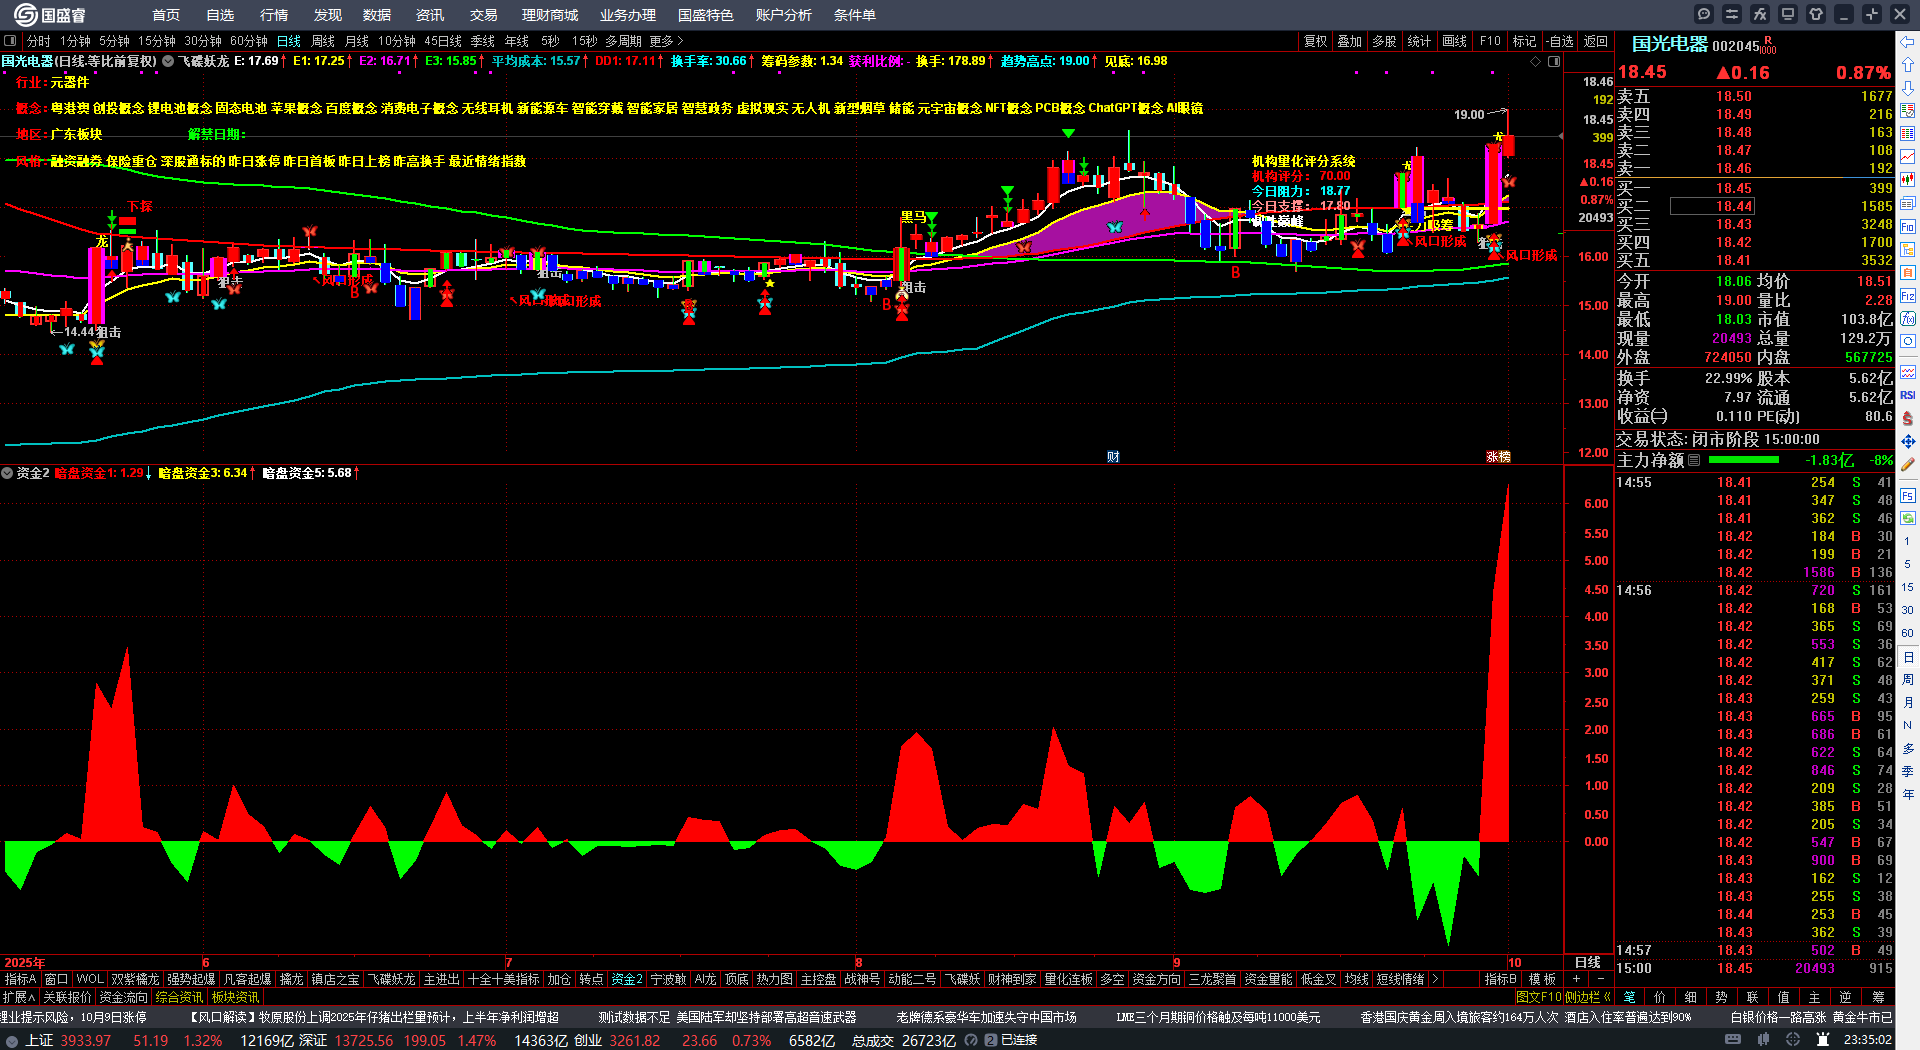Image resolution: width=1920 pixels, height=1050 pixels.
Task: Click the + zoom in chart button
Action: coord(1576,979)
